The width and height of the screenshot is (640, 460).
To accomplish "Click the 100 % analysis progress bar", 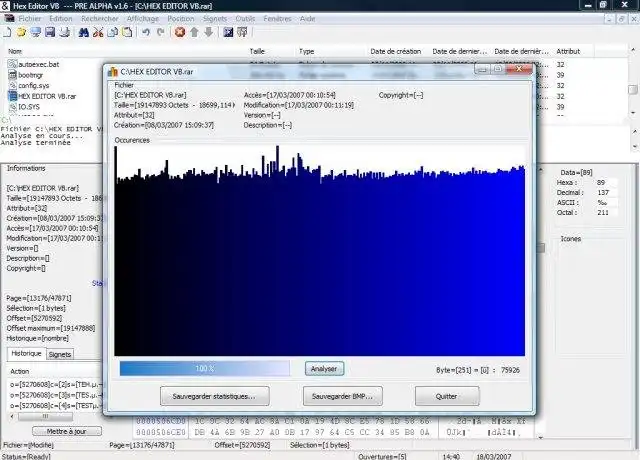I will (x=205, y=369).
